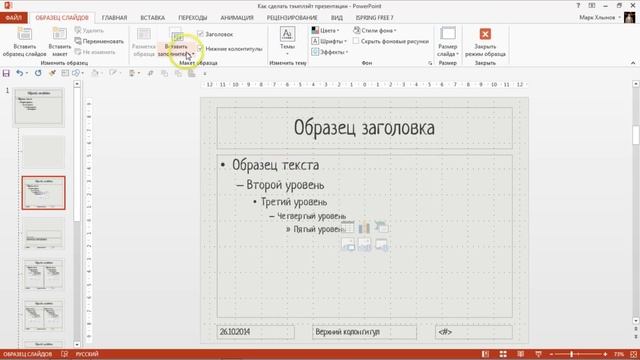The image size is (640, 360).
Task: Open the Марк Хлынов account menu
Action: click(600, 18)
